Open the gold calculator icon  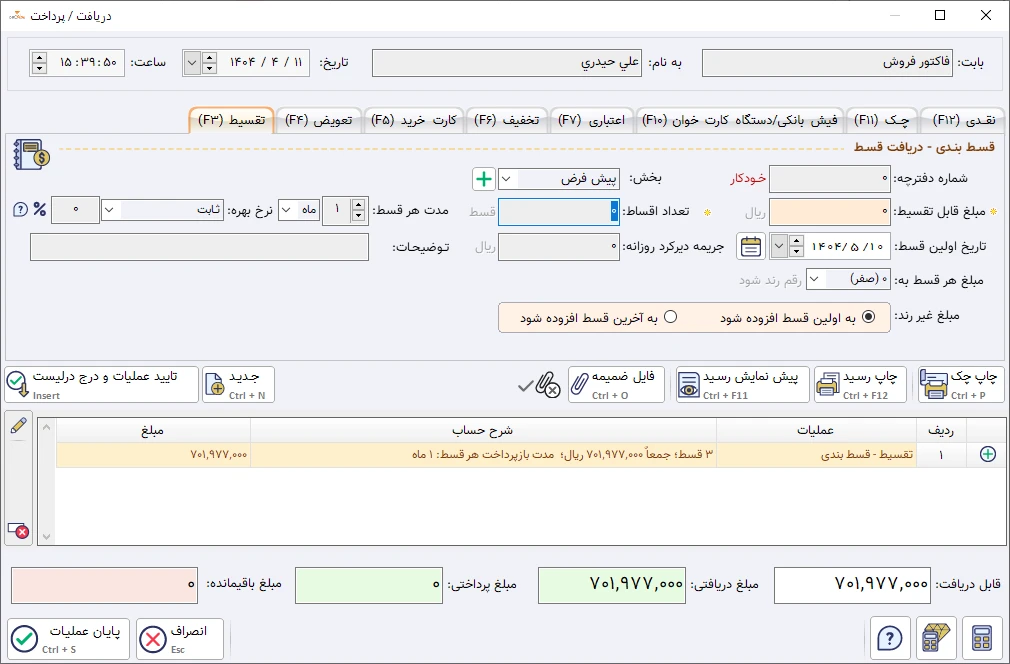click(x=936, y=638)
